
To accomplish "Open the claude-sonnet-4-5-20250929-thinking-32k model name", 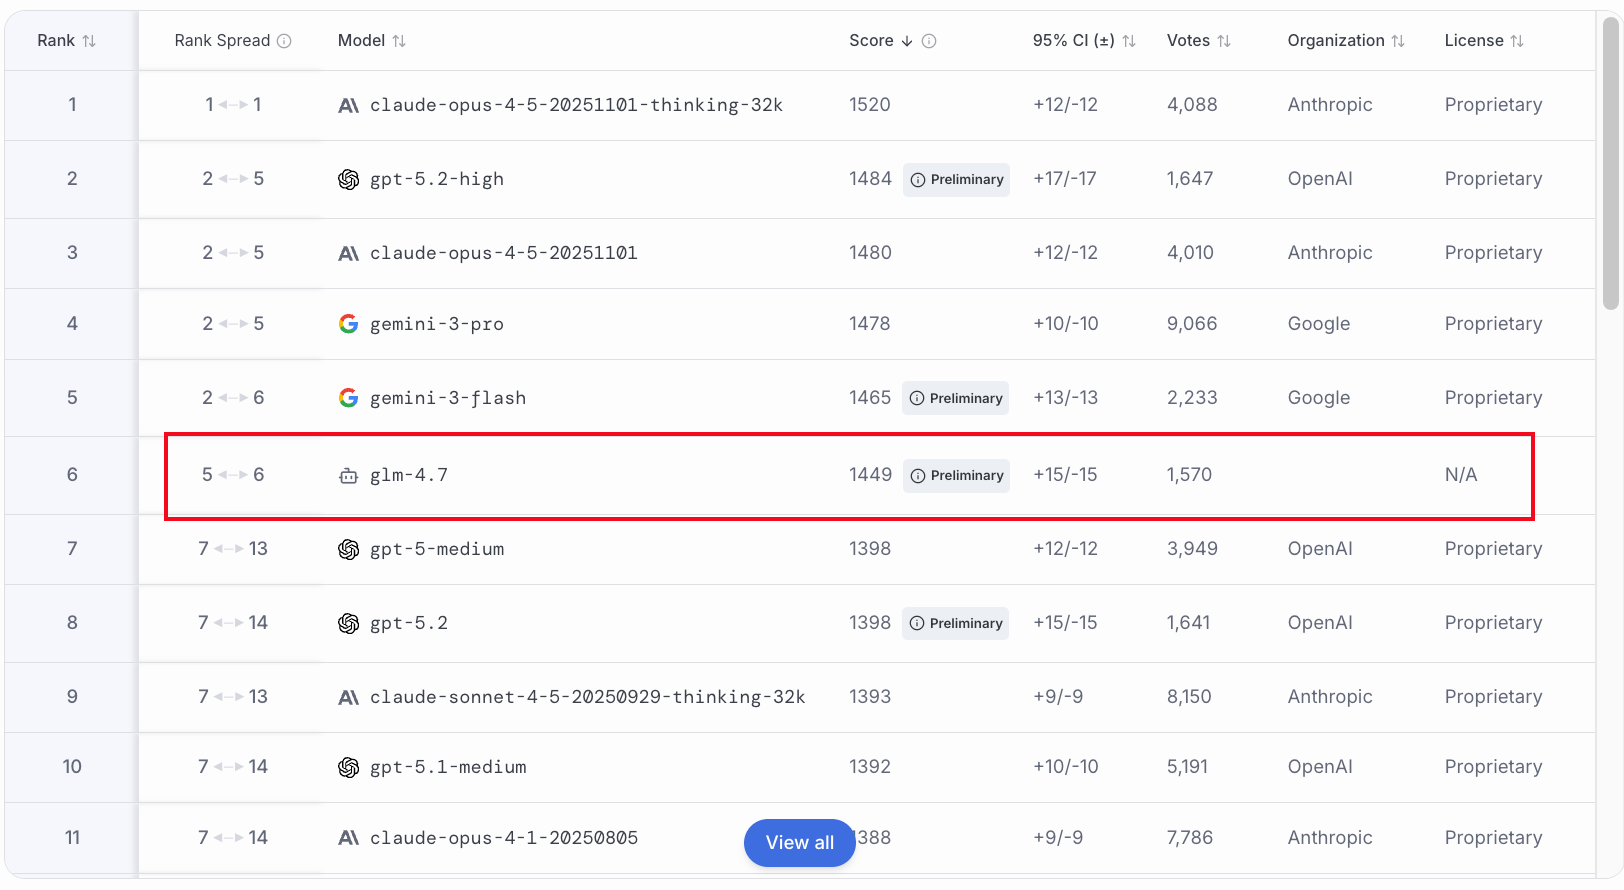I will click(x=587, y=697).
